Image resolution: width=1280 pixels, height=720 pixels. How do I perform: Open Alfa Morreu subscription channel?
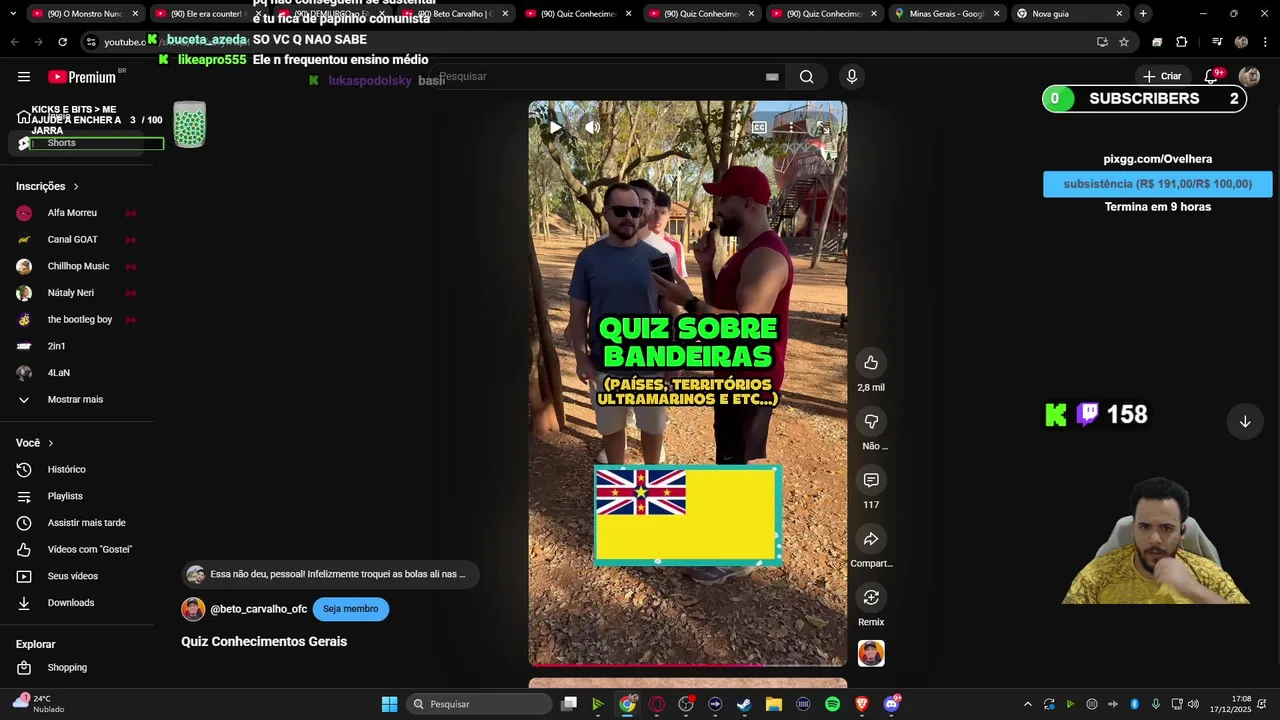[x=72, y=213]
